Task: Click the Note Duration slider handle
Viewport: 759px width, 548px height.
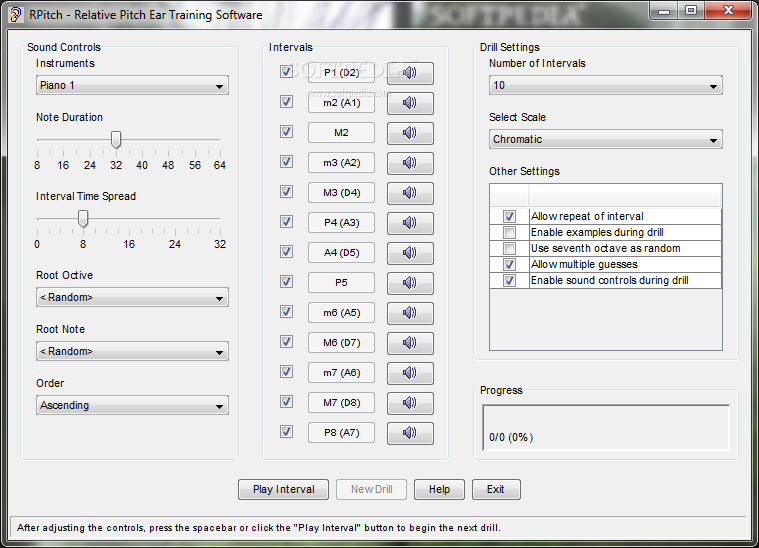Action: tap(116, 139)
